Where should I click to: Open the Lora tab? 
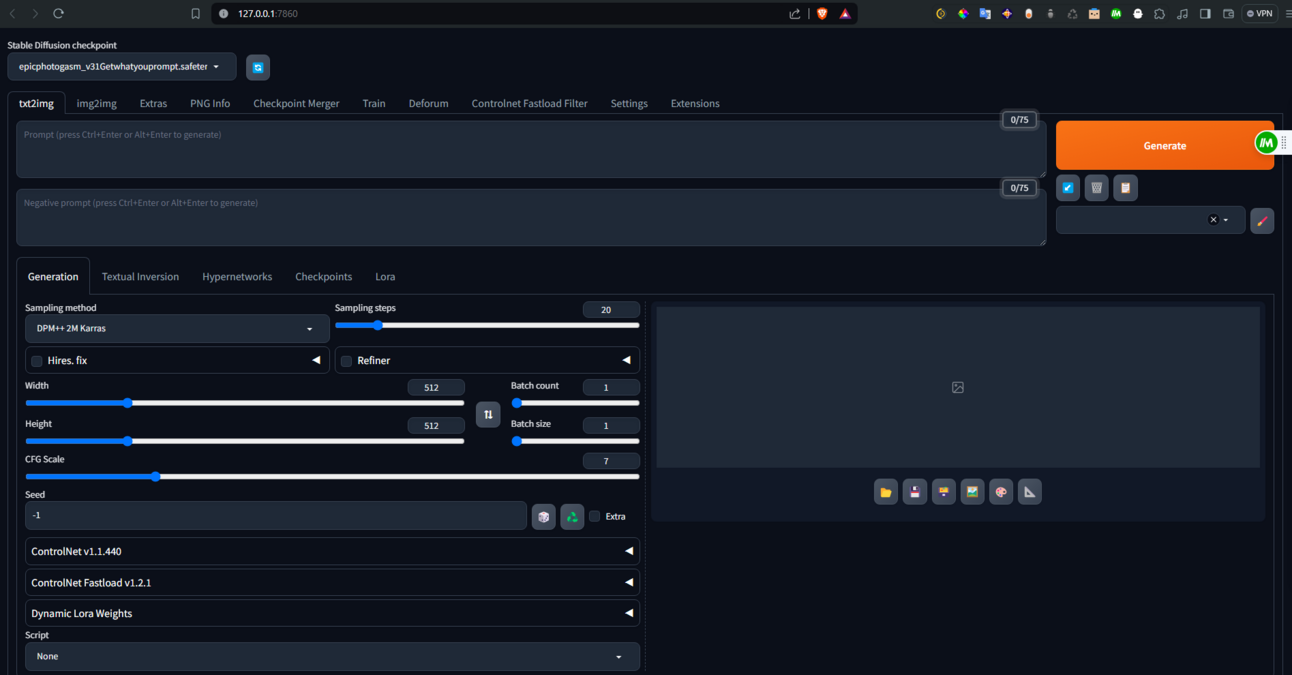tap(385, 277)
